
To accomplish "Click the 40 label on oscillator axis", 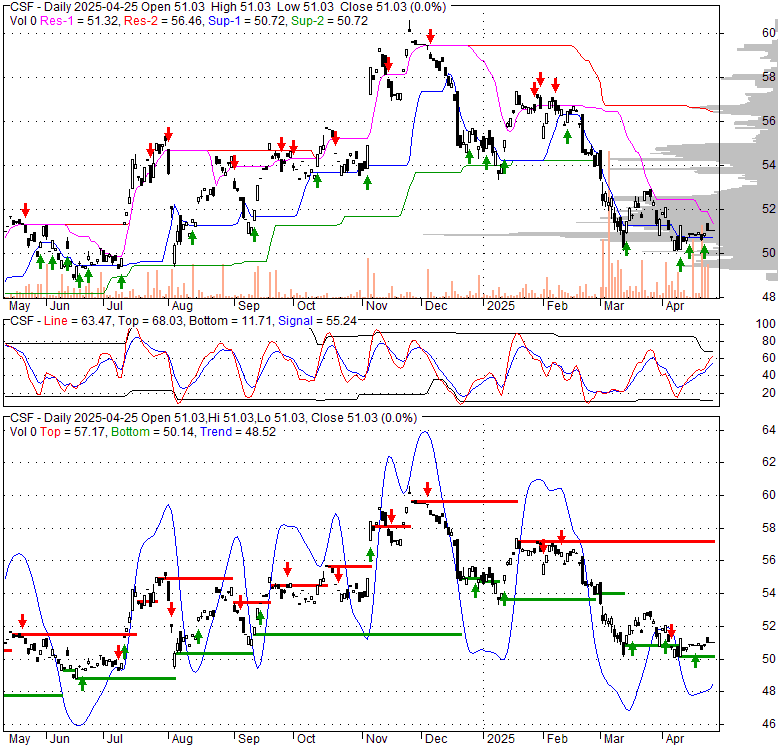I will (x=769, y=375).
